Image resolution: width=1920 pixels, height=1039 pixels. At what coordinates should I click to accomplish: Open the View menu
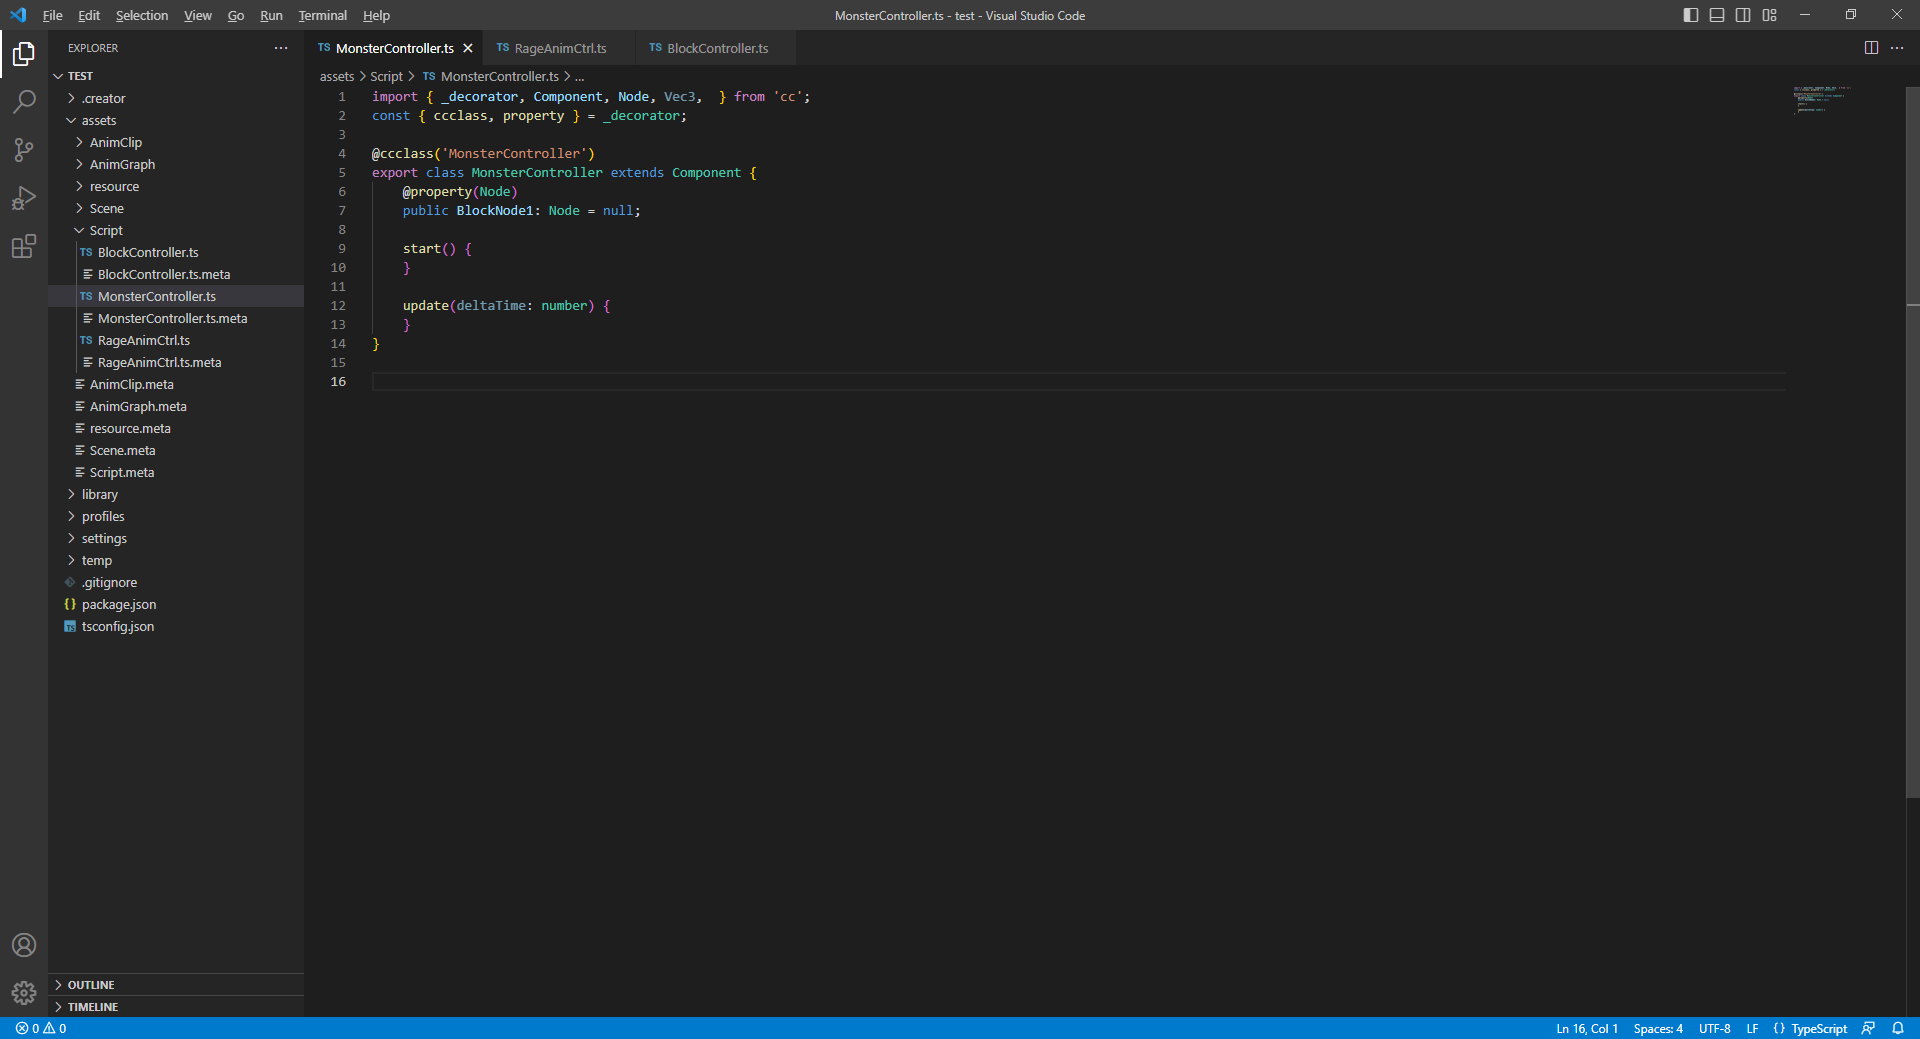click(x=198, y=15)
